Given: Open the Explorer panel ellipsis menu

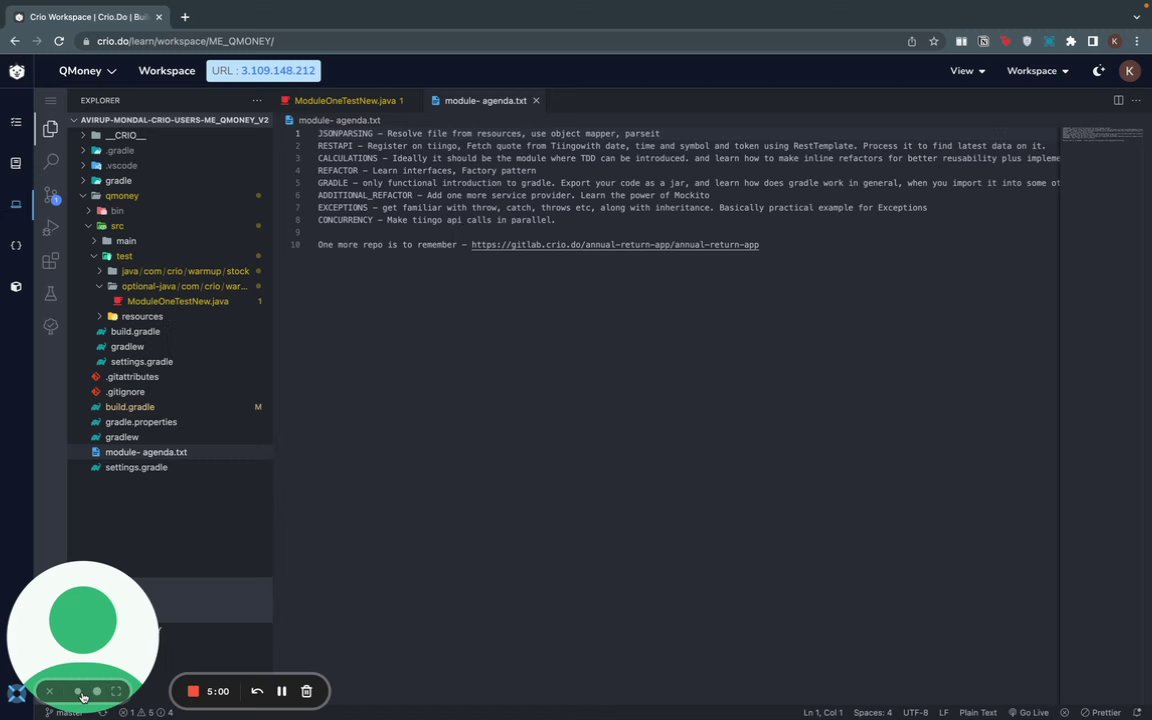Looking at the screenshot, I should click(256, 101).
